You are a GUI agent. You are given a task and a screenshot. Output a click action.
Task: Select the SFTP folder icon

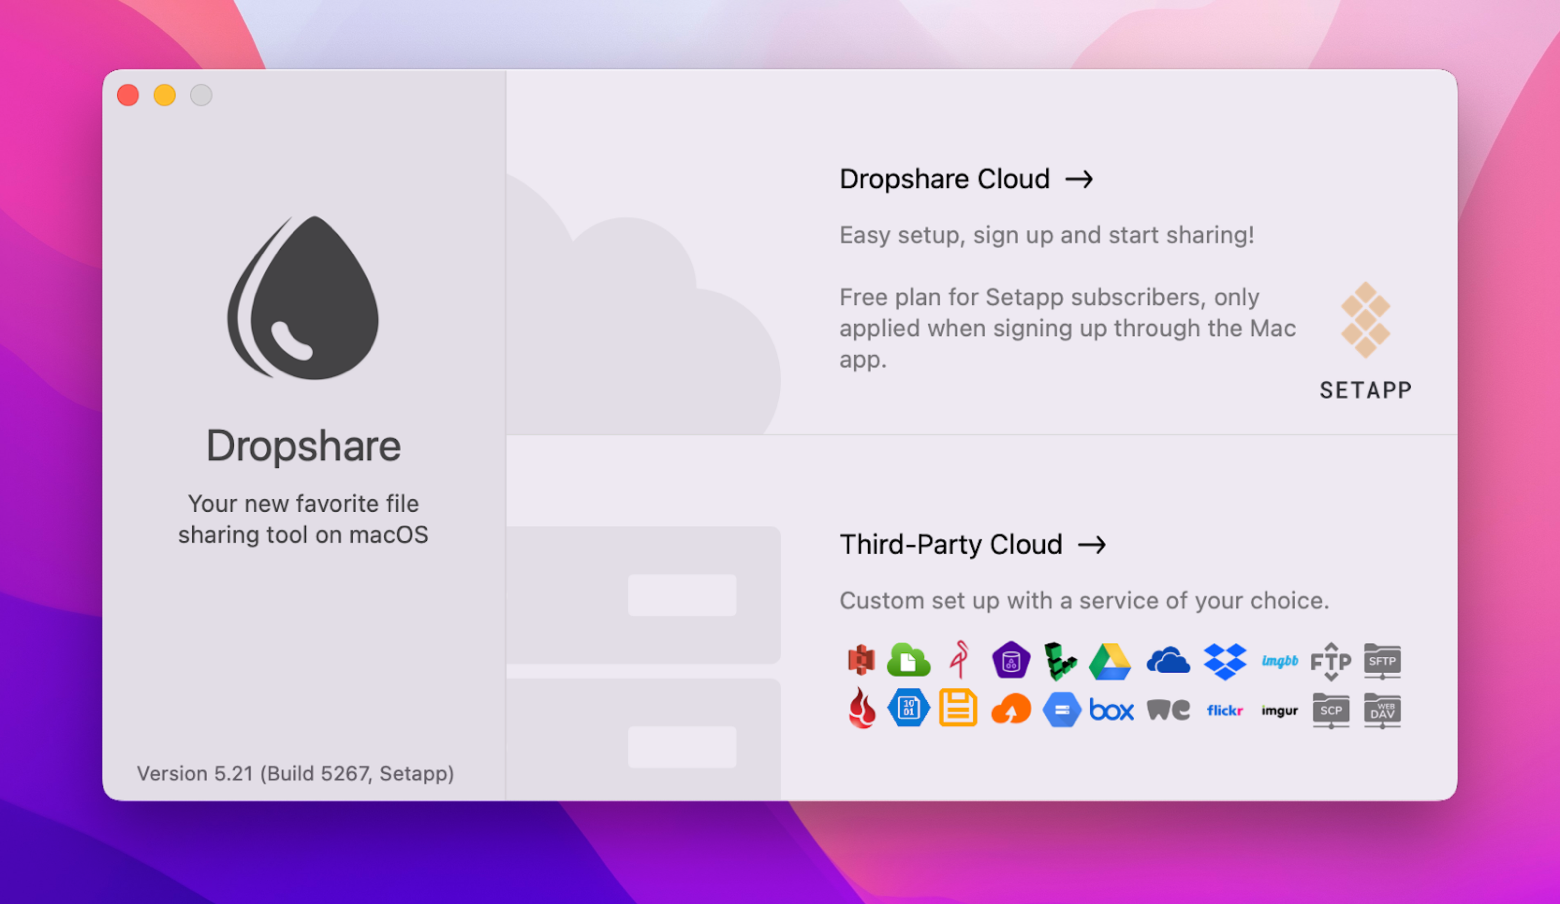tap(1382, 661)
